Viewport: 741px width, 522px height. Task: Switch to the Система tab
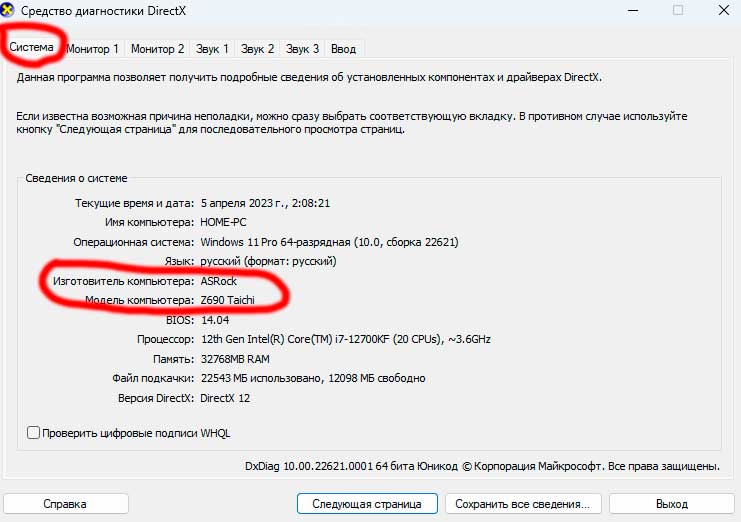[31, 47]
